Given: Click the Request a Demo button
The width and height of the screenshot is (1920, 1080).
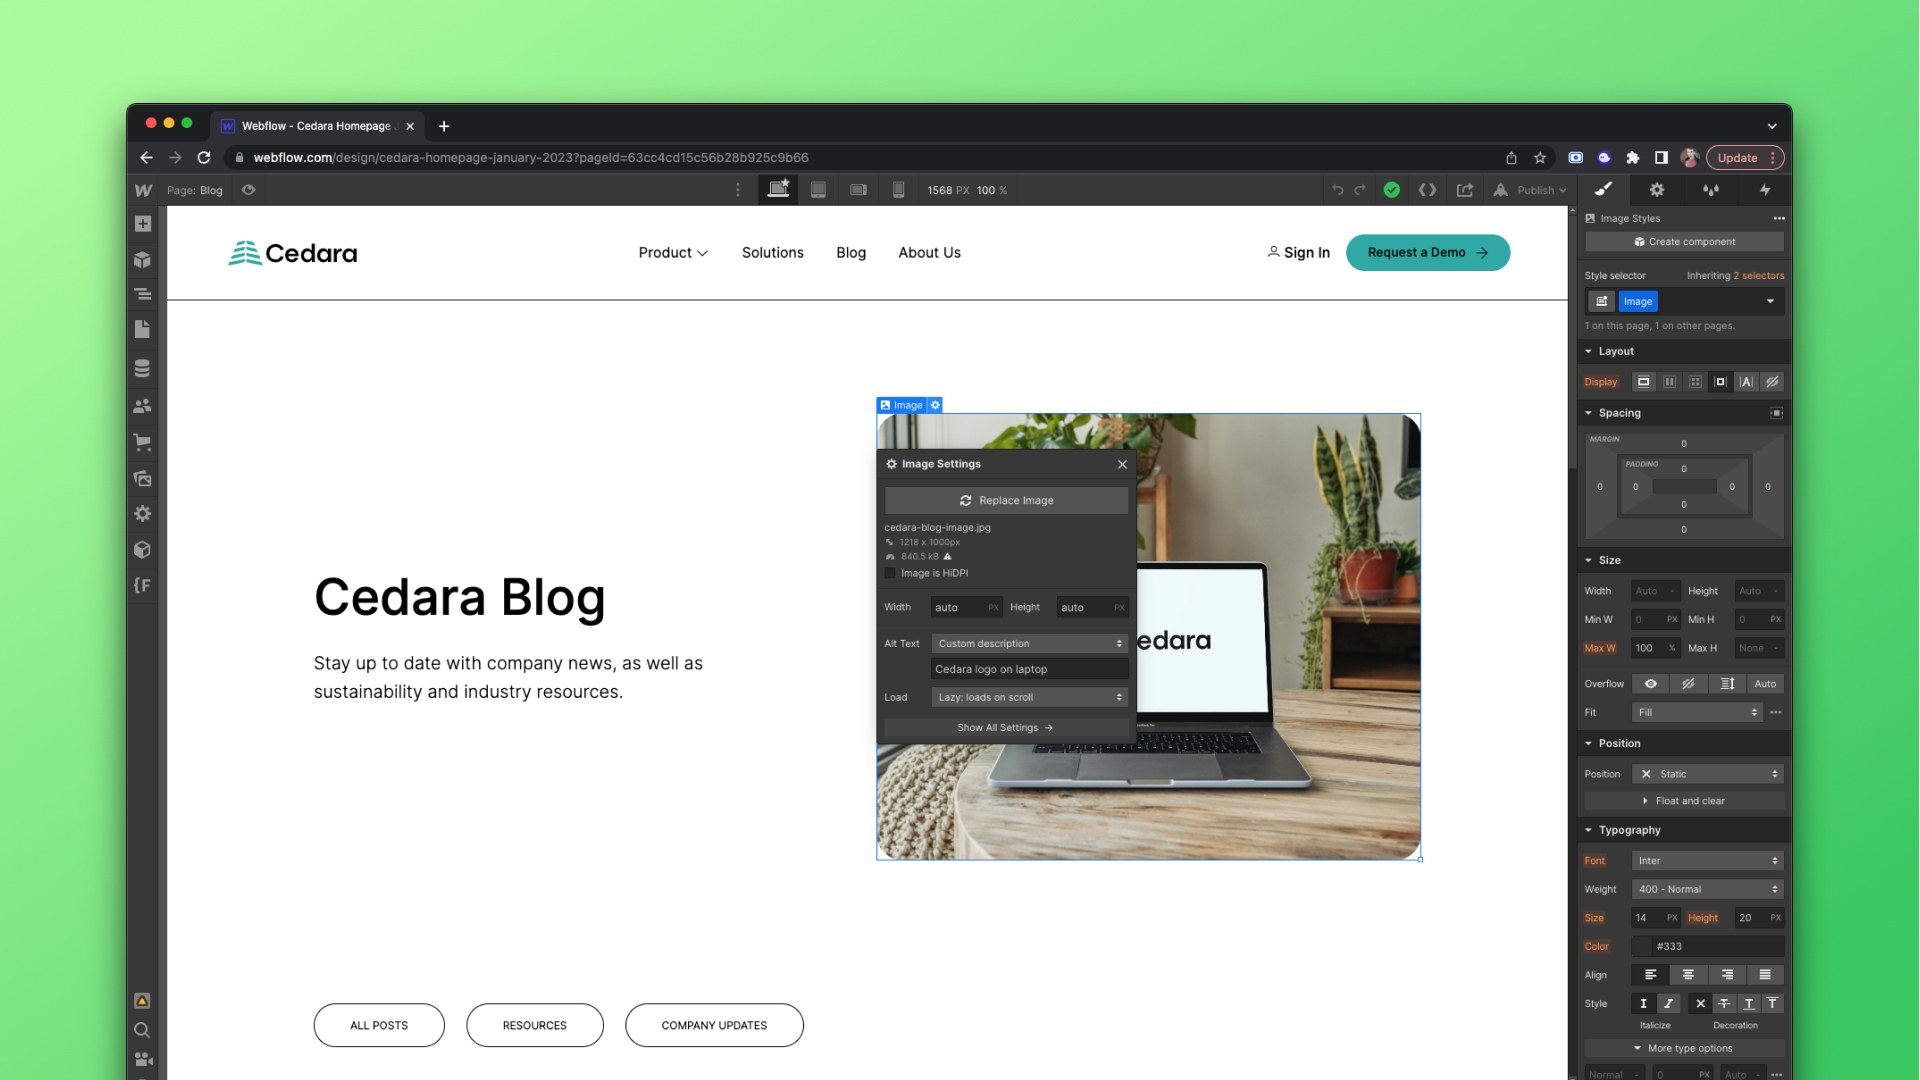Looking at the screenshot, I should coord(1427,252).
